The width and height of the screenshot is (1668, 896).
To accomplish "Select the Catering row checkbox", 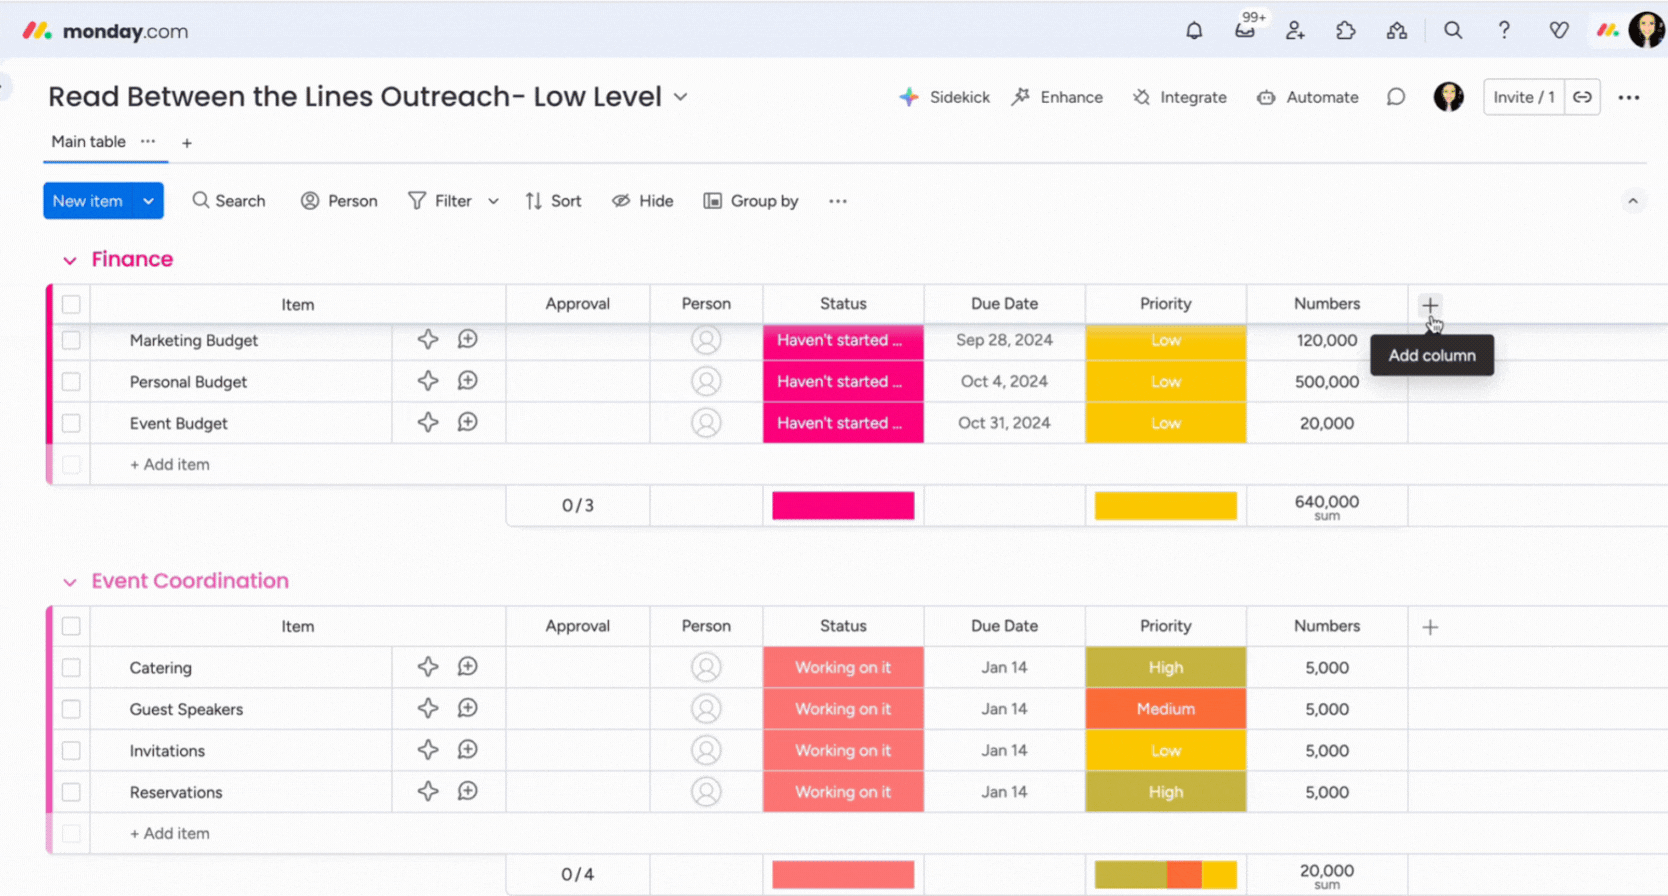I will [71, 668].
